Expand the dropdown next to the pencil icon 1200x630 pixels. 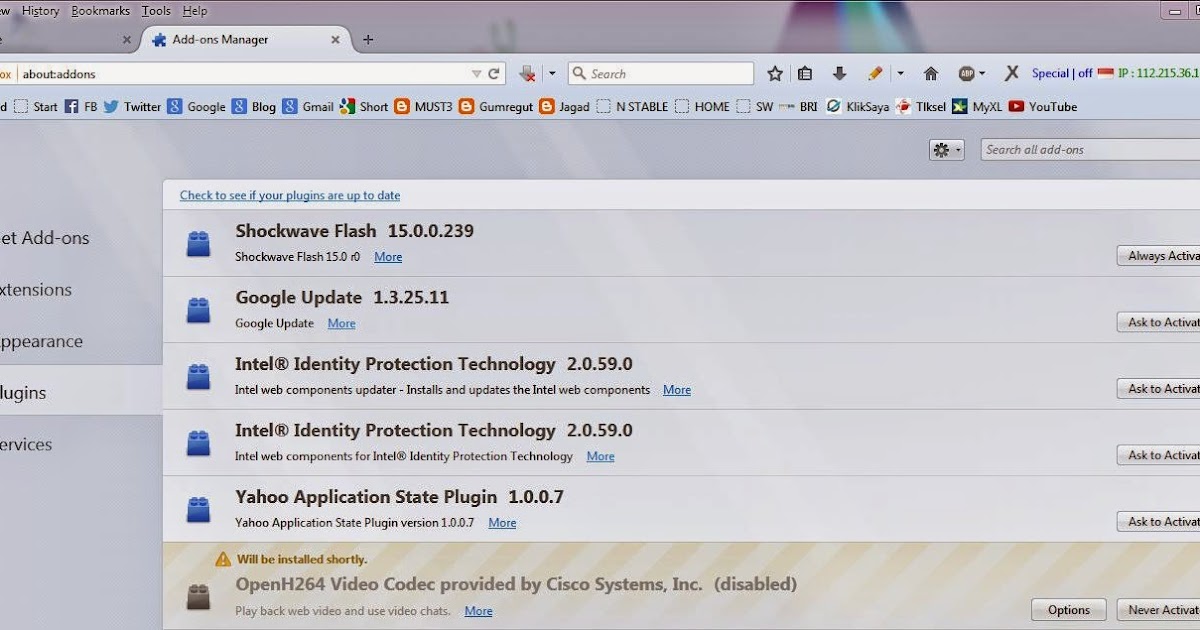point(900,74)
